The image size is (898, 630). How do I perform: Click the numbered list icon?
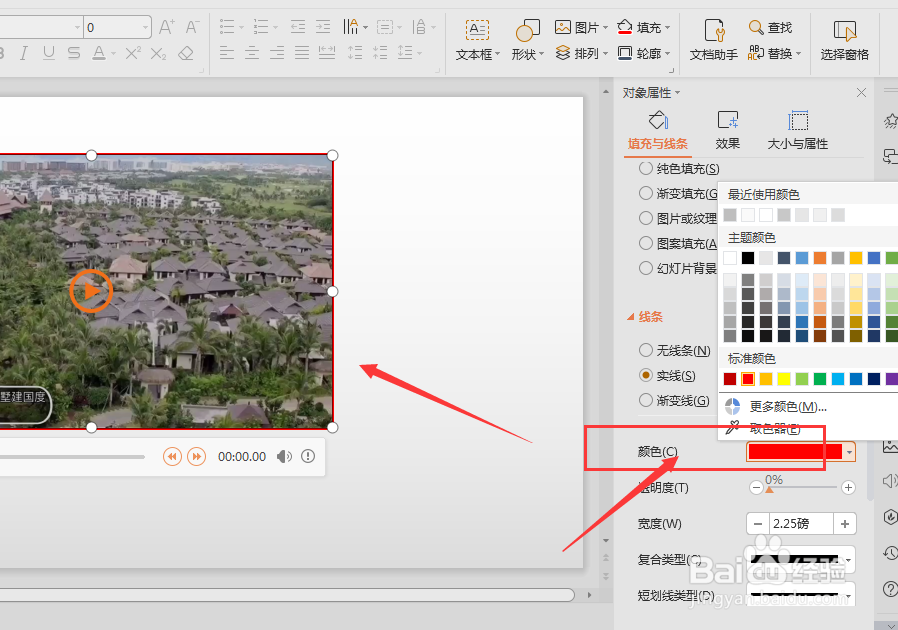click(261, 26)
